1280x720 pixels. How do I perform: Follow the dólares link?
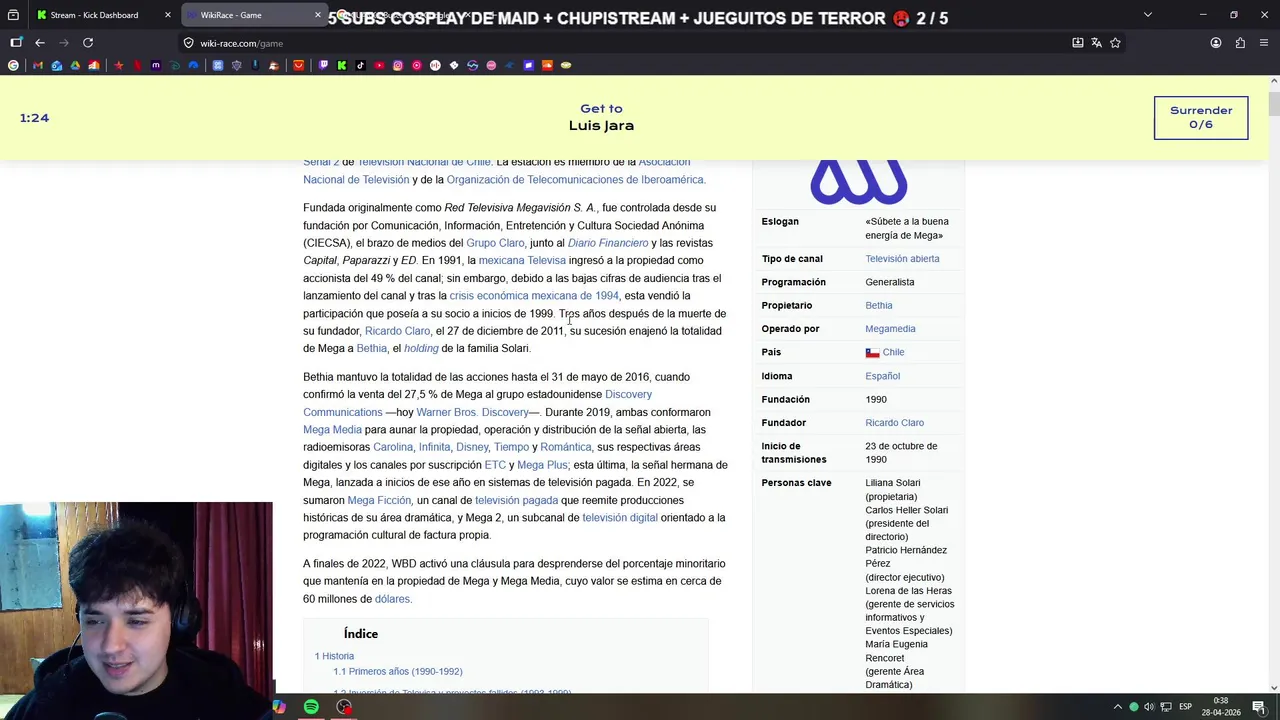pyautogui.click(x=392, y=599)
